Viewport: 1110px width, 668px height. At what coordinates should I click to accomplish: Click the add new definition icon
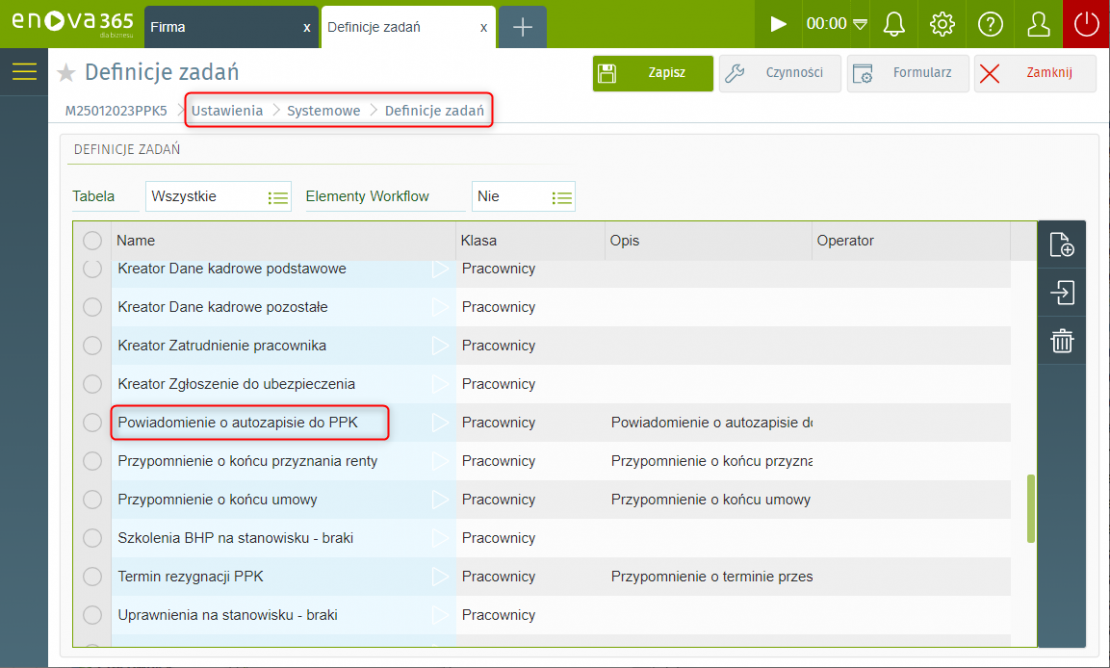[x=1061, y=245]
